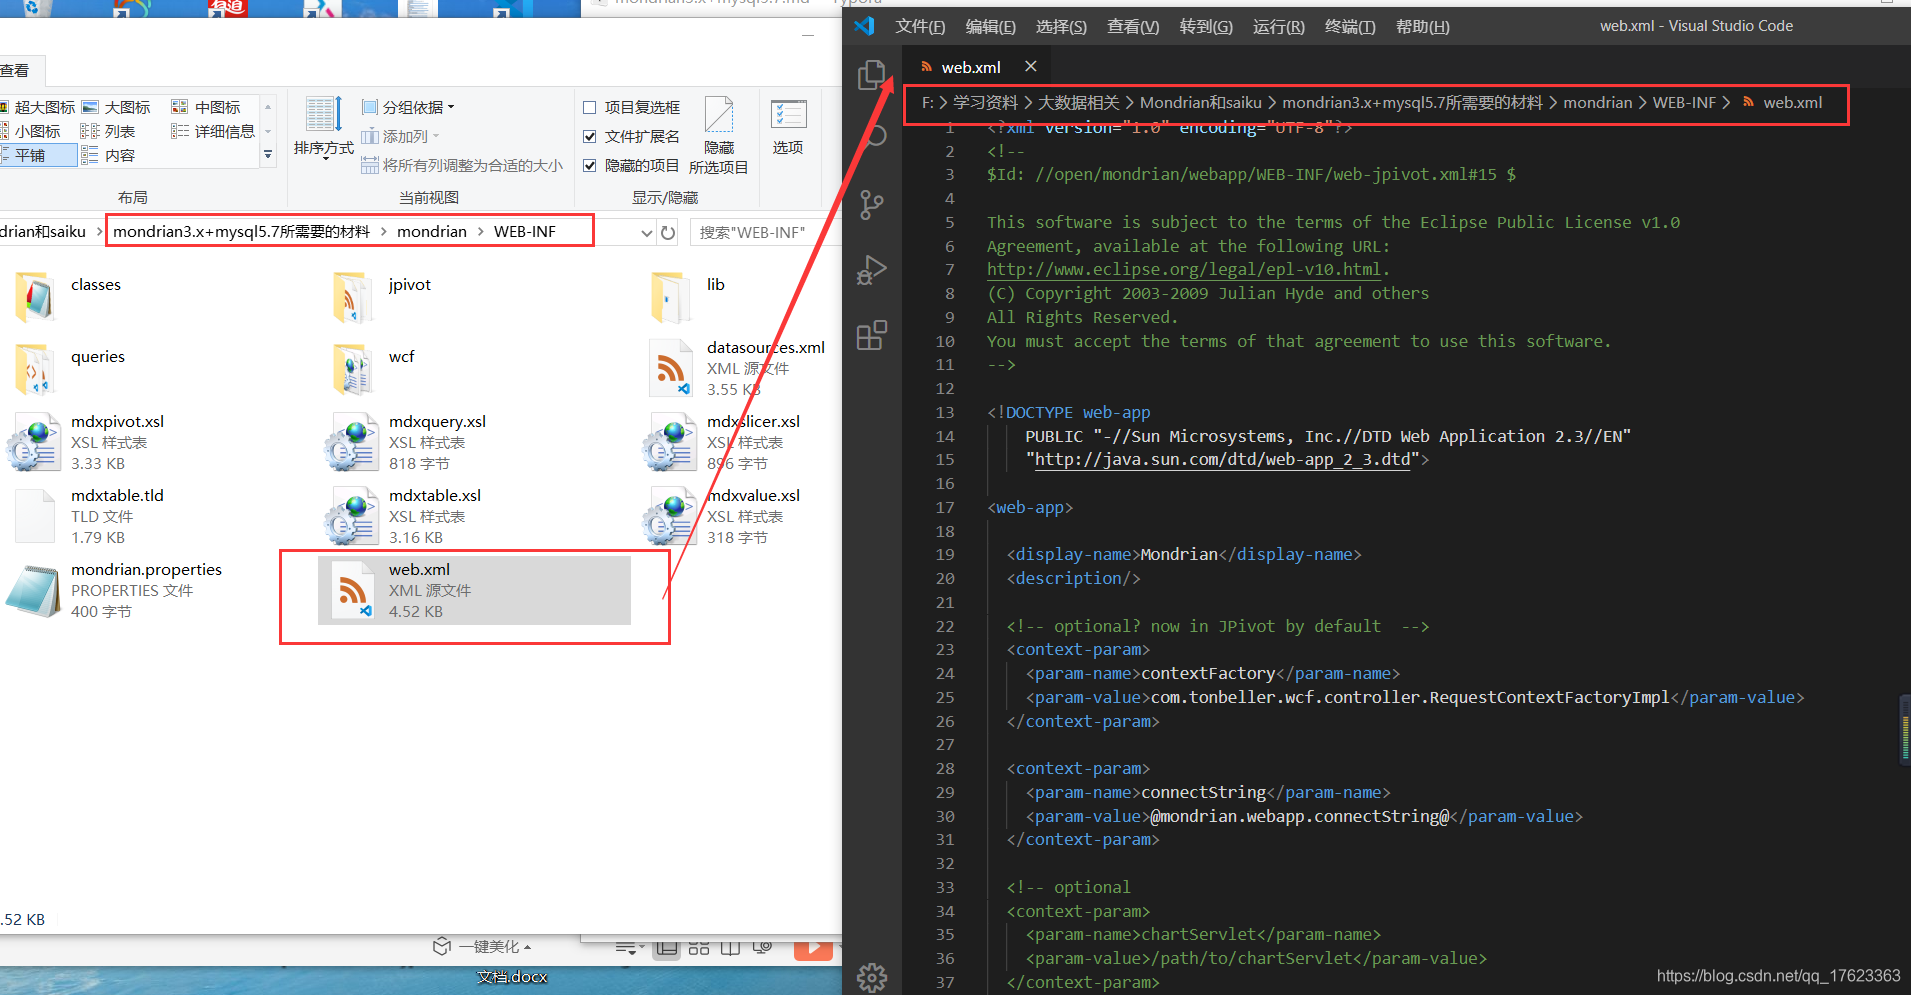Image resolution: width=1911 pixels, height=995 pixels.
Task: Toggle the 文件扩展名 checkbox
Action: pos(590,137)
